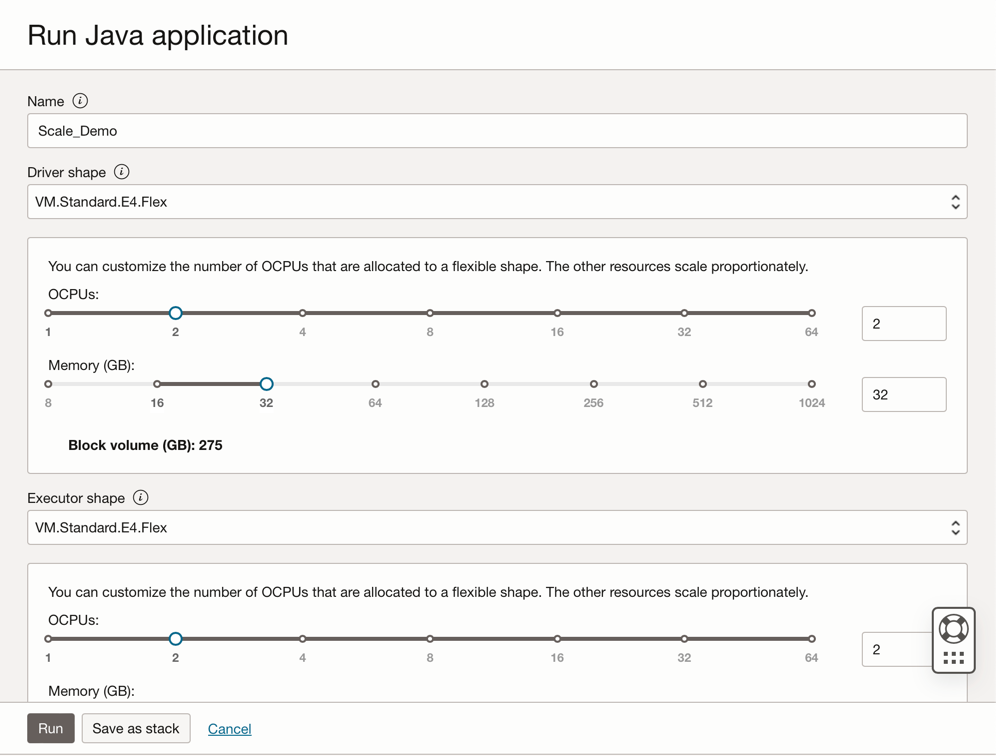Click the 'Executor shape' label text
The image size is (996, 756).
pyautogui.click(x=76, y=498)
